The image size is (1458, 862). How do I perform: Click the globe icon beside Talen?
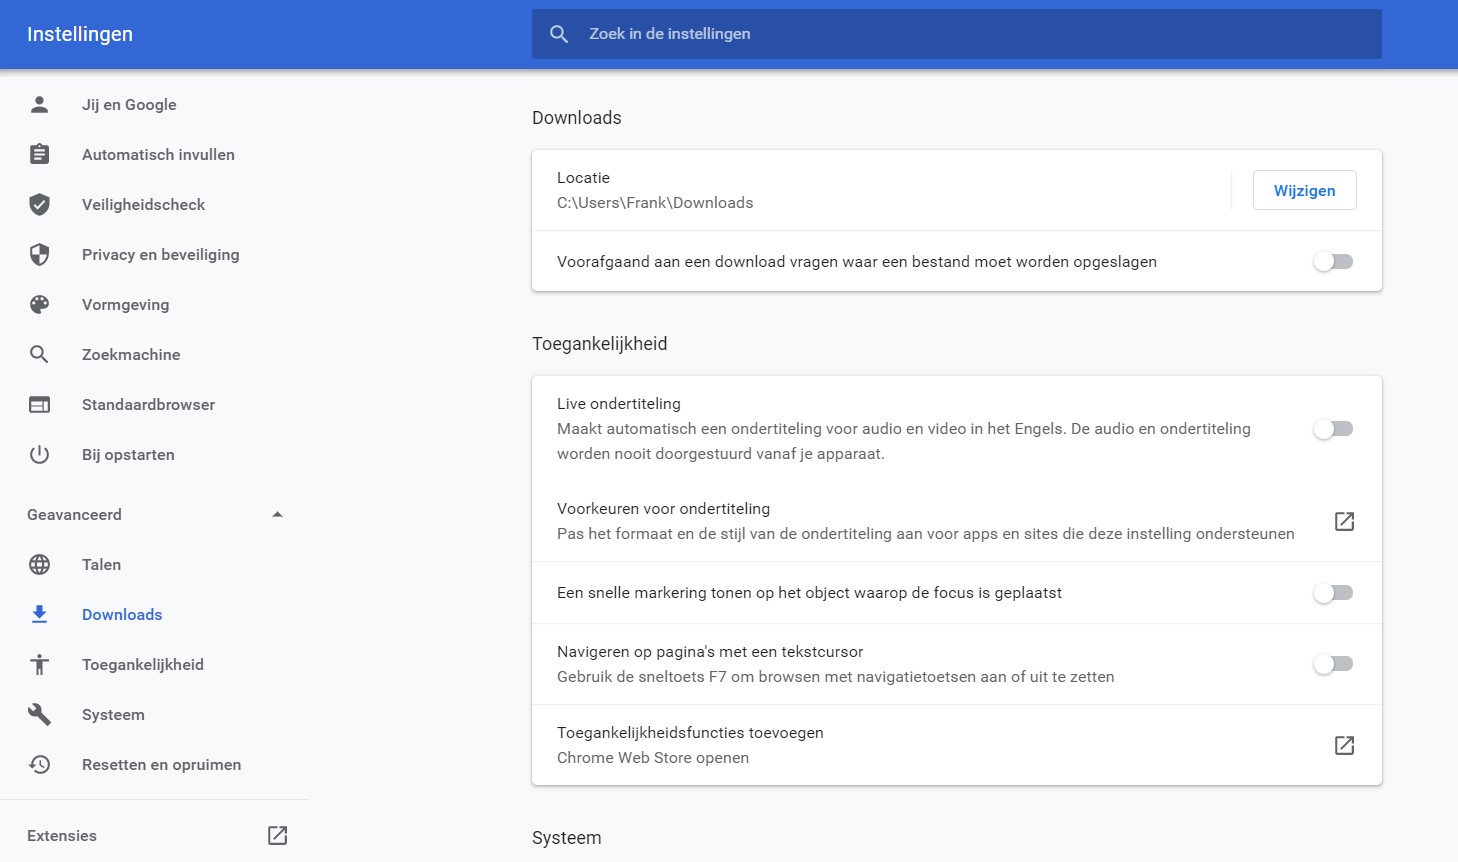coord(39,564)
